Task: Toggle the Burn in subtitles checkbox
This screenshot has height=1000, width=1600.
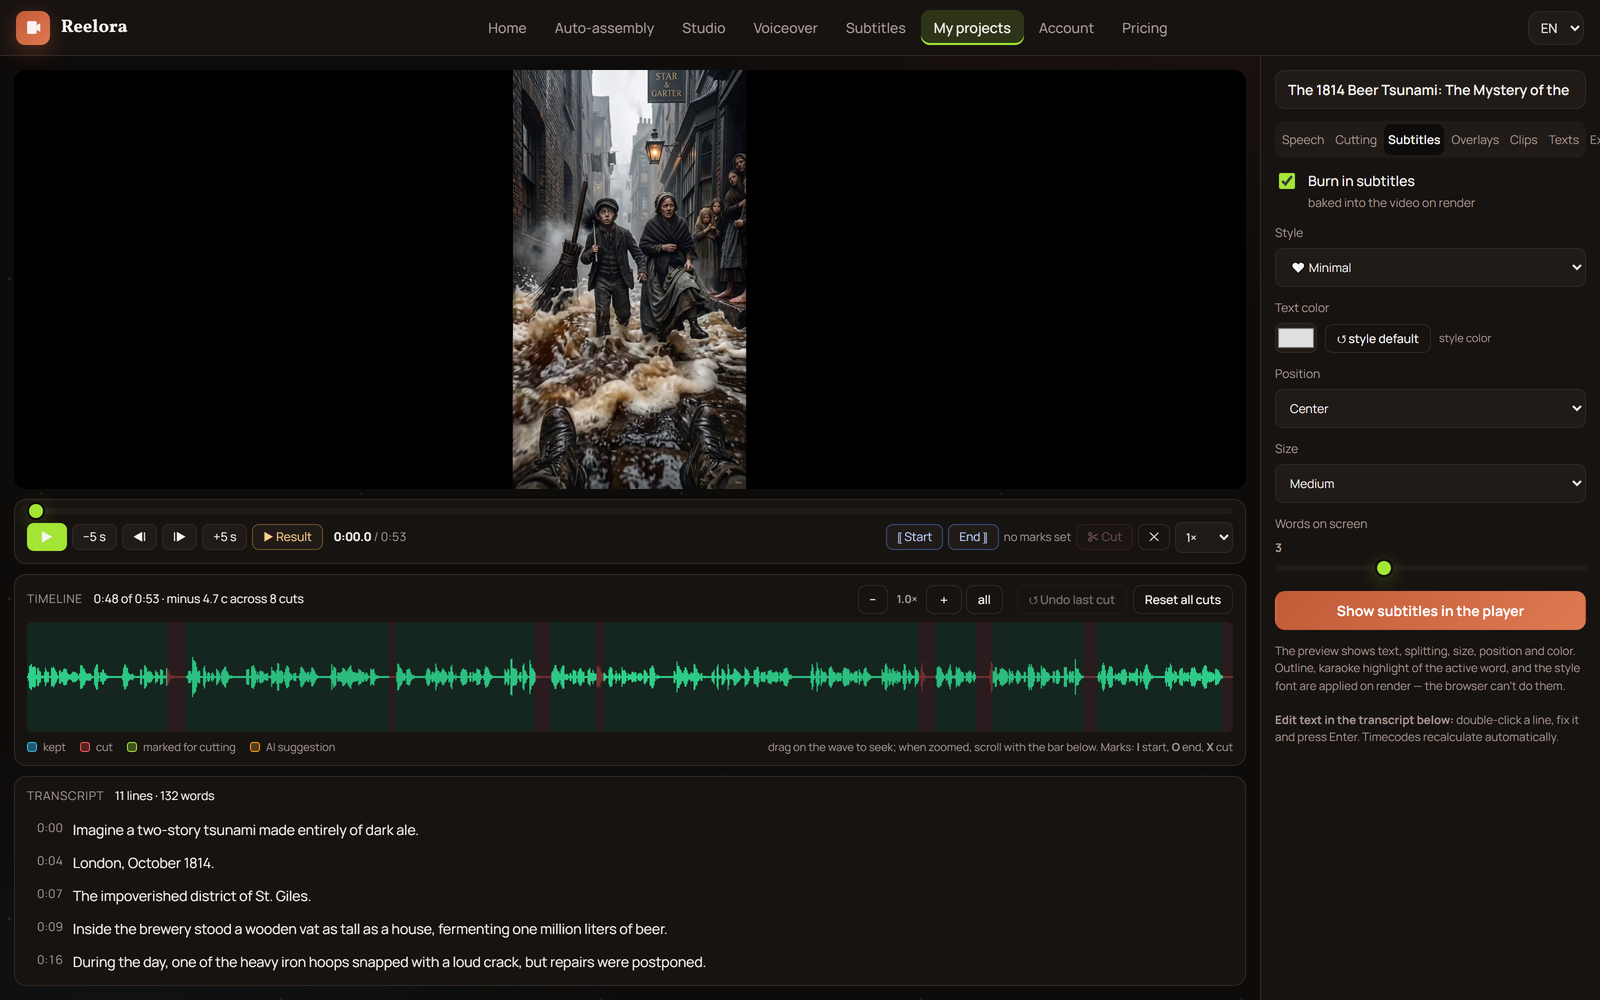Action: point(1287,181)
